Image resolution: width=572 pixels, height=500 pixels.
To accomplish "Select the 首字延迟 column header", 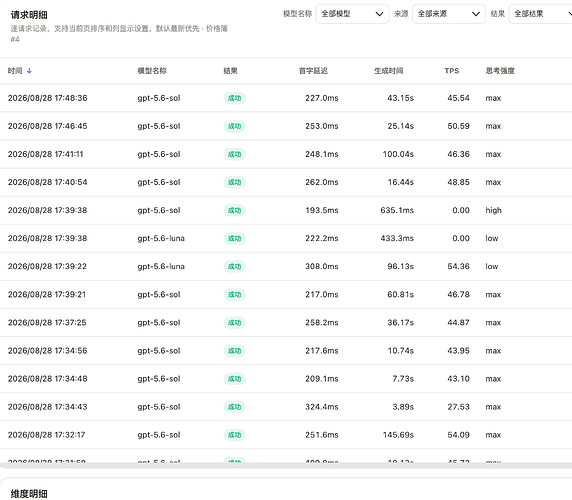I will coord(313,71).
